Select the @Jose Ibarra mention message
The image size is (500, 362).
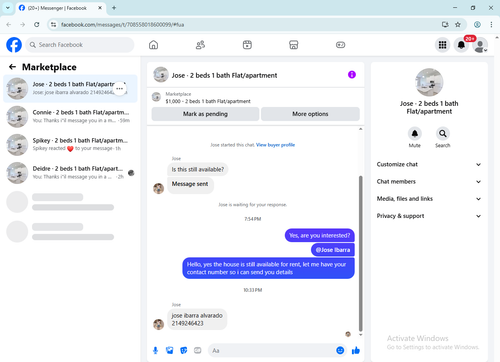click(333, 250)
